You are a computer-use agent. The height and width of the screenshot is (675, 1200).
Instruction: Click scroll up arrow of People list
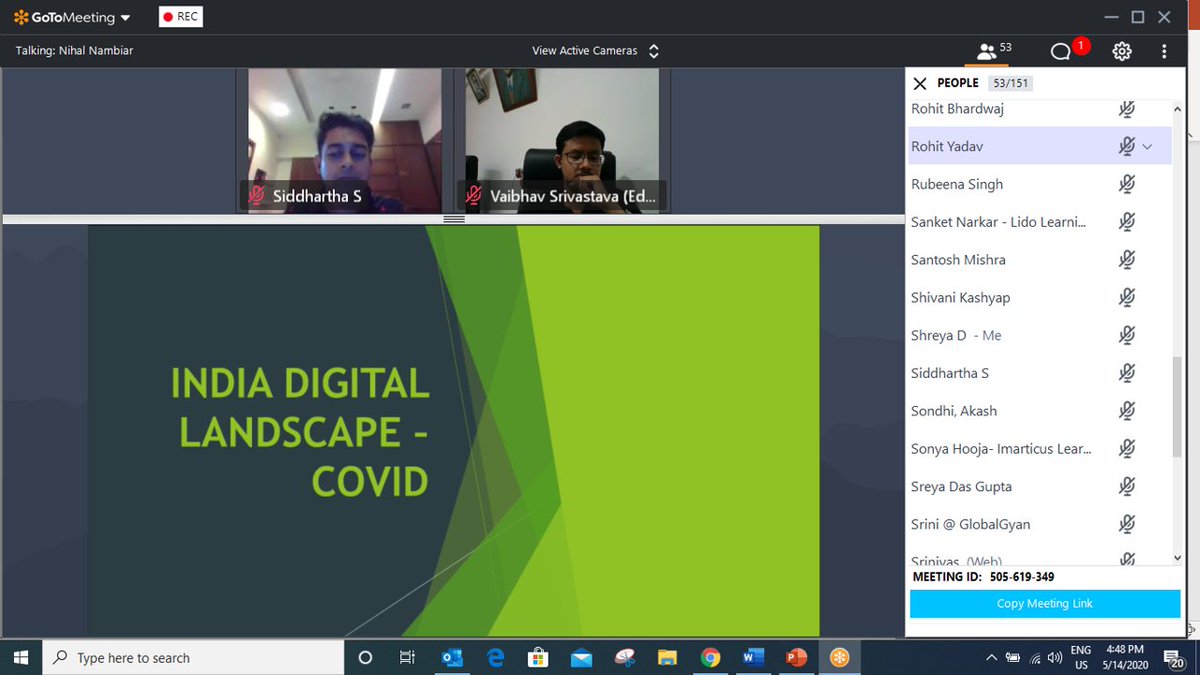coord(1177,108)
